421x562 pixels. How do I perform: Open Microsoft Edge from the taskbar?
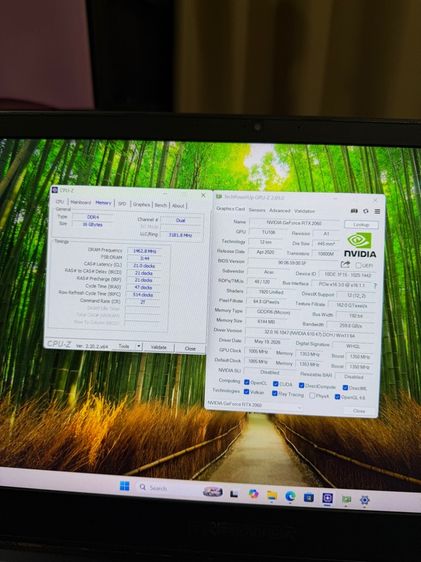pyautogui.click(x=290, y=496)
